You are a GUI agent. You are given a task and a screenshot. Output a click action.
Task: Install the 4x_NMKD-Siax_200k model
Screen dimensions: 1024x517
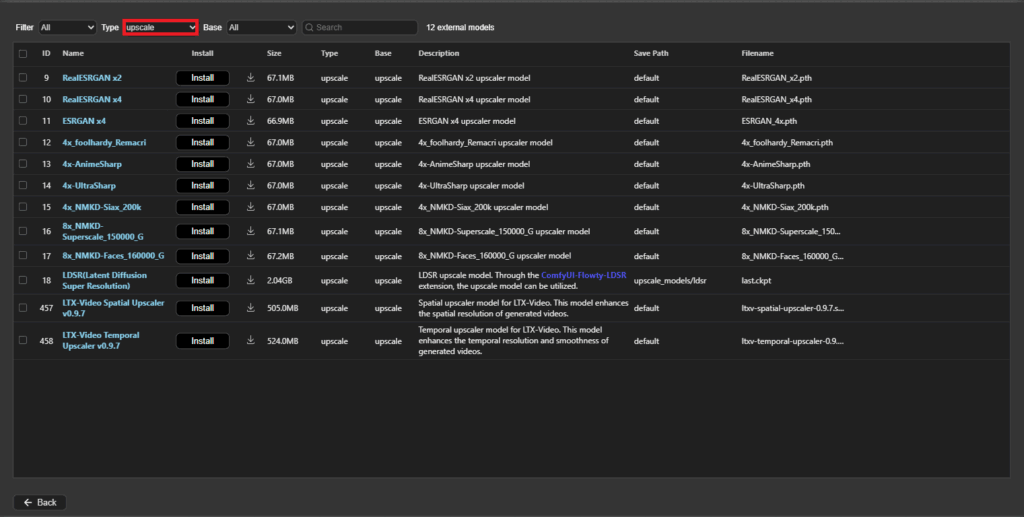202,207
